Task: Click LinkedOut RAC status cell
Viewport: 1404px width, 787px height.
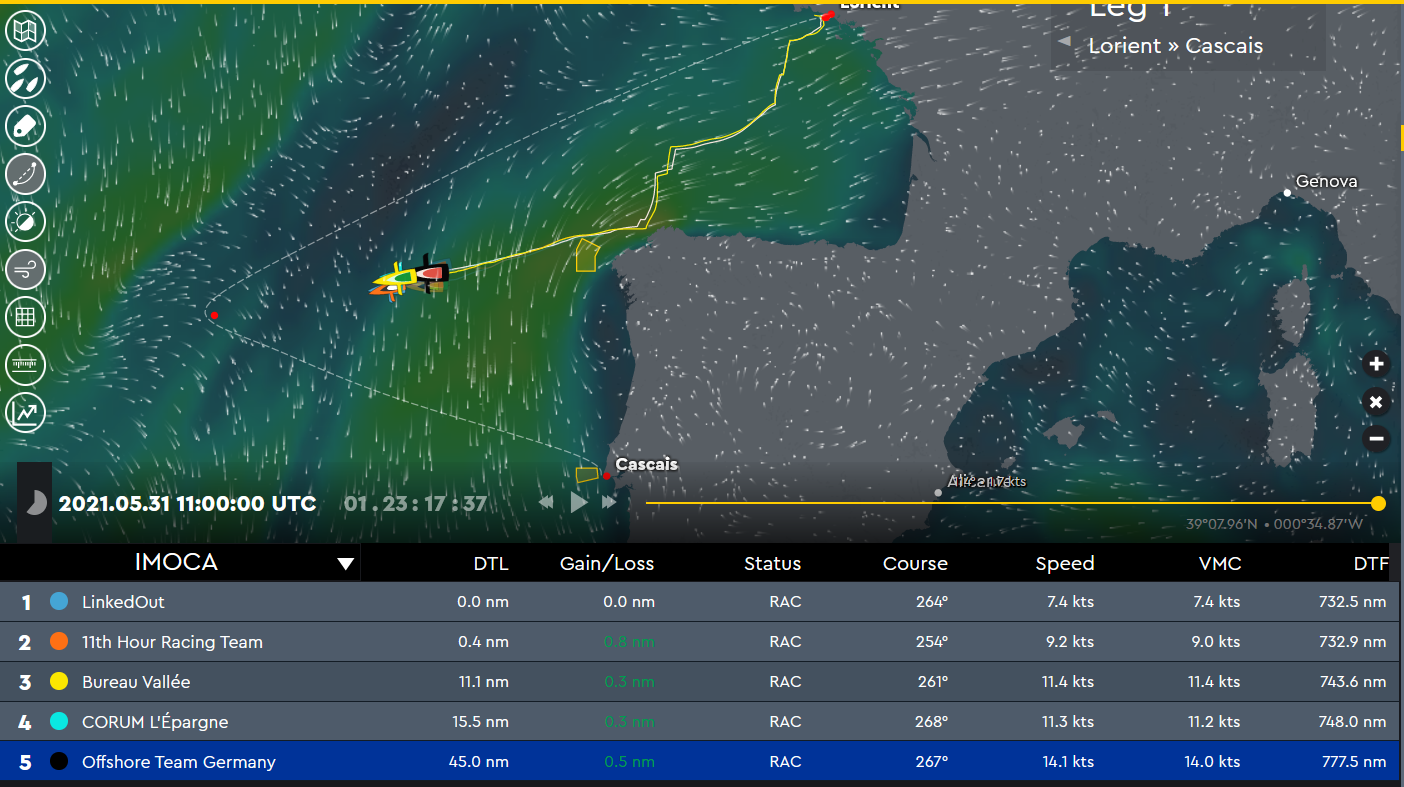Action: [x=785, y=602]
